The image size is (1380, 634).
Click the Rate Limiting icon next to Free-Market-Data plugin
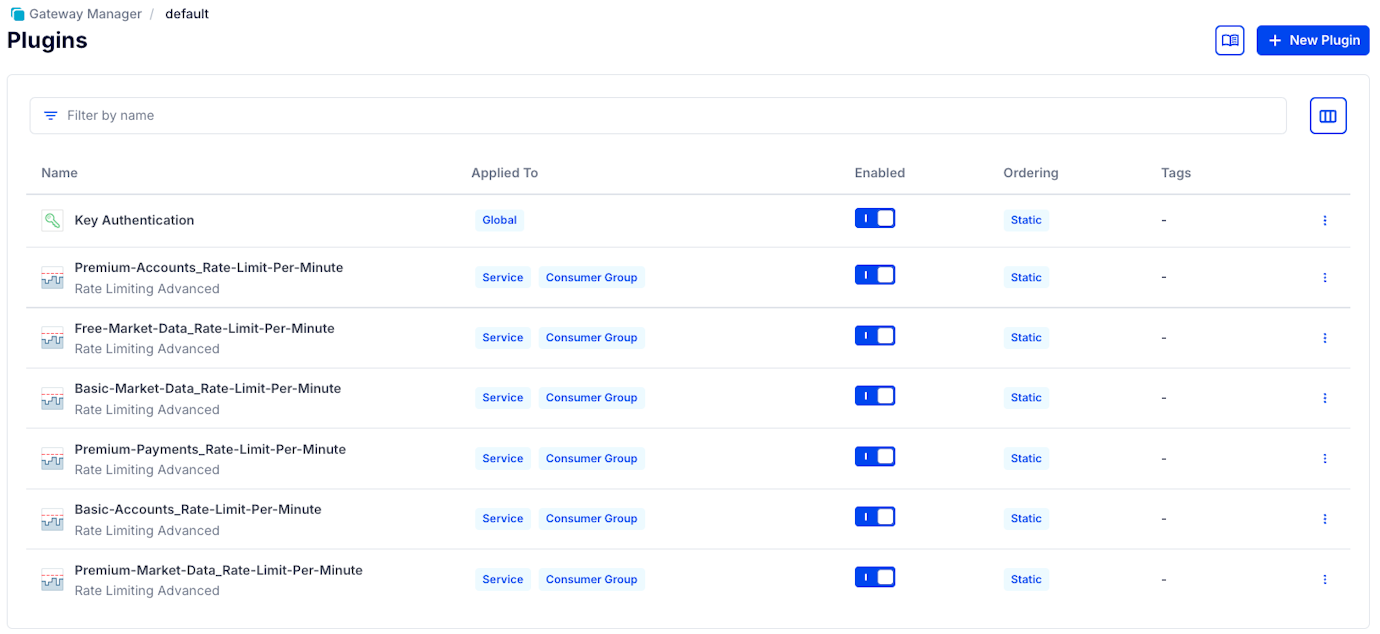pyautogui.click(x=52, y=337)
